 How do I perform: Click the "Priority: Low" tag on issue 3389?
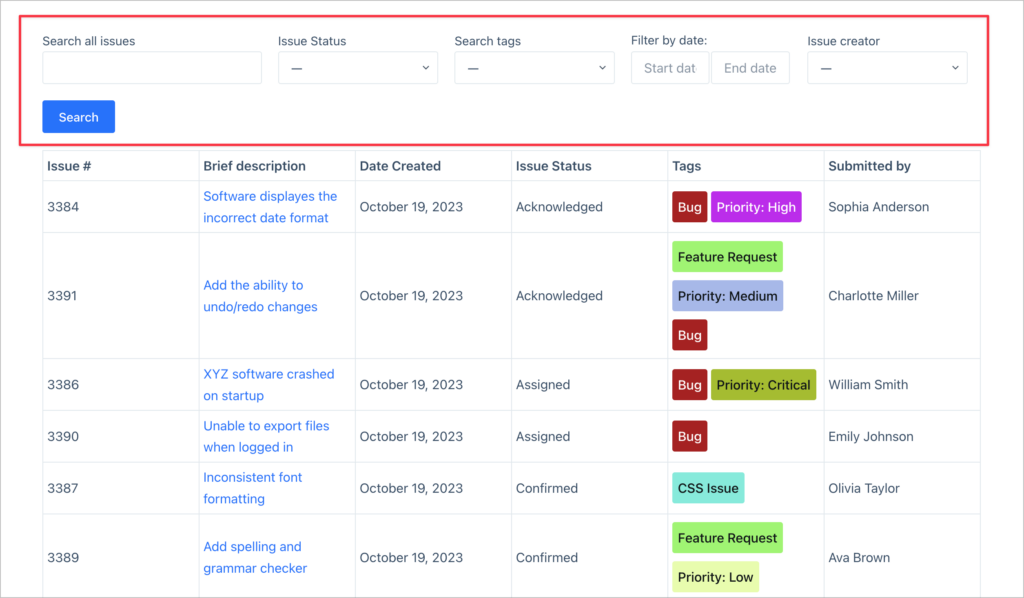pos(715,577)
